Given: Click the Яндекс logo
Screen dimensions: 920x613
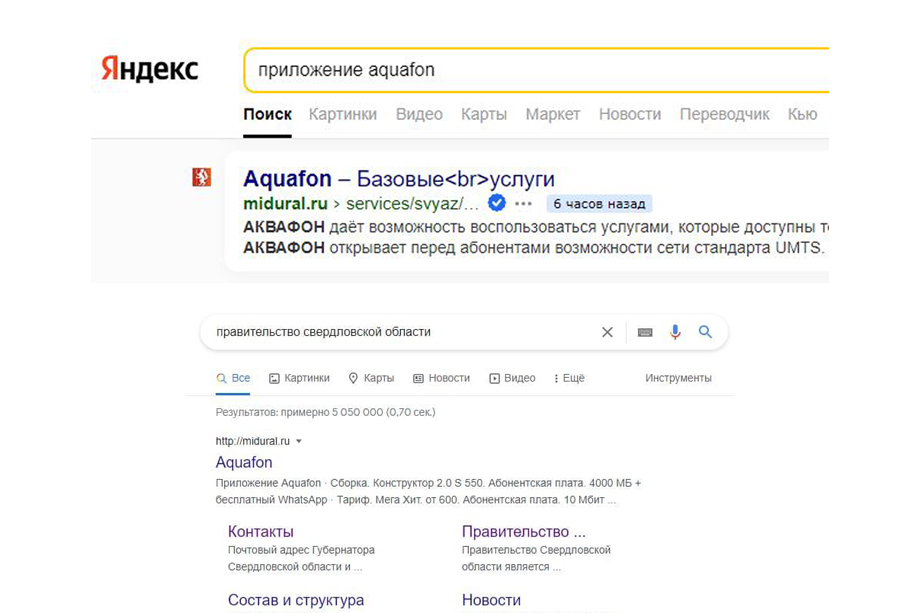Looking at the screenshot, I should coord(150,69).
